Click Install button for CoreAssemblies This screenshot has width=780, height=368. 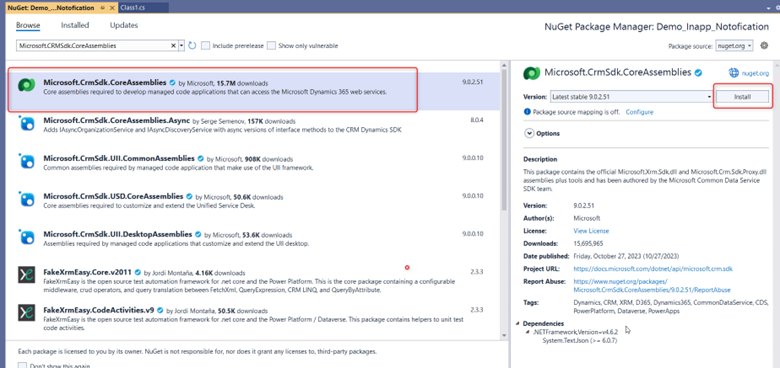(742, 97)
